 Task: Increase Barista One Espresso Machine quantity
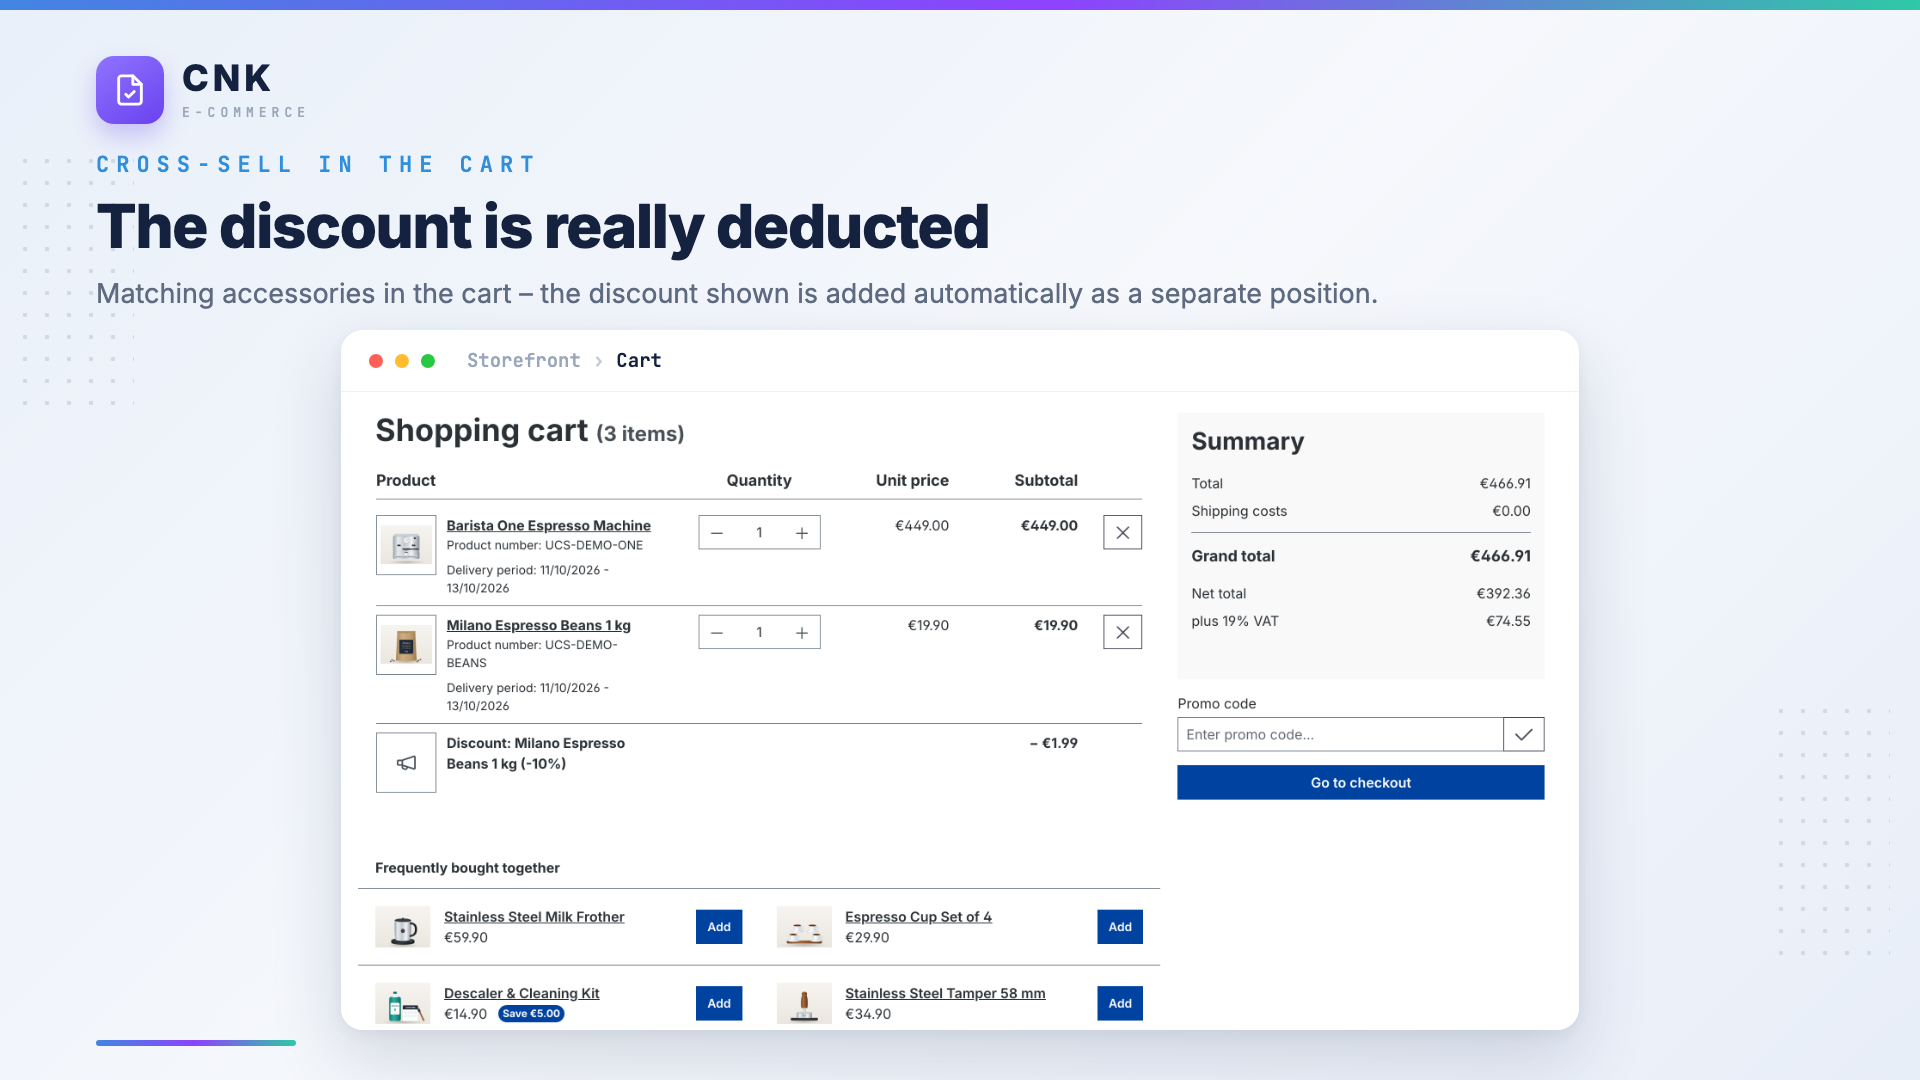(802, 533)
